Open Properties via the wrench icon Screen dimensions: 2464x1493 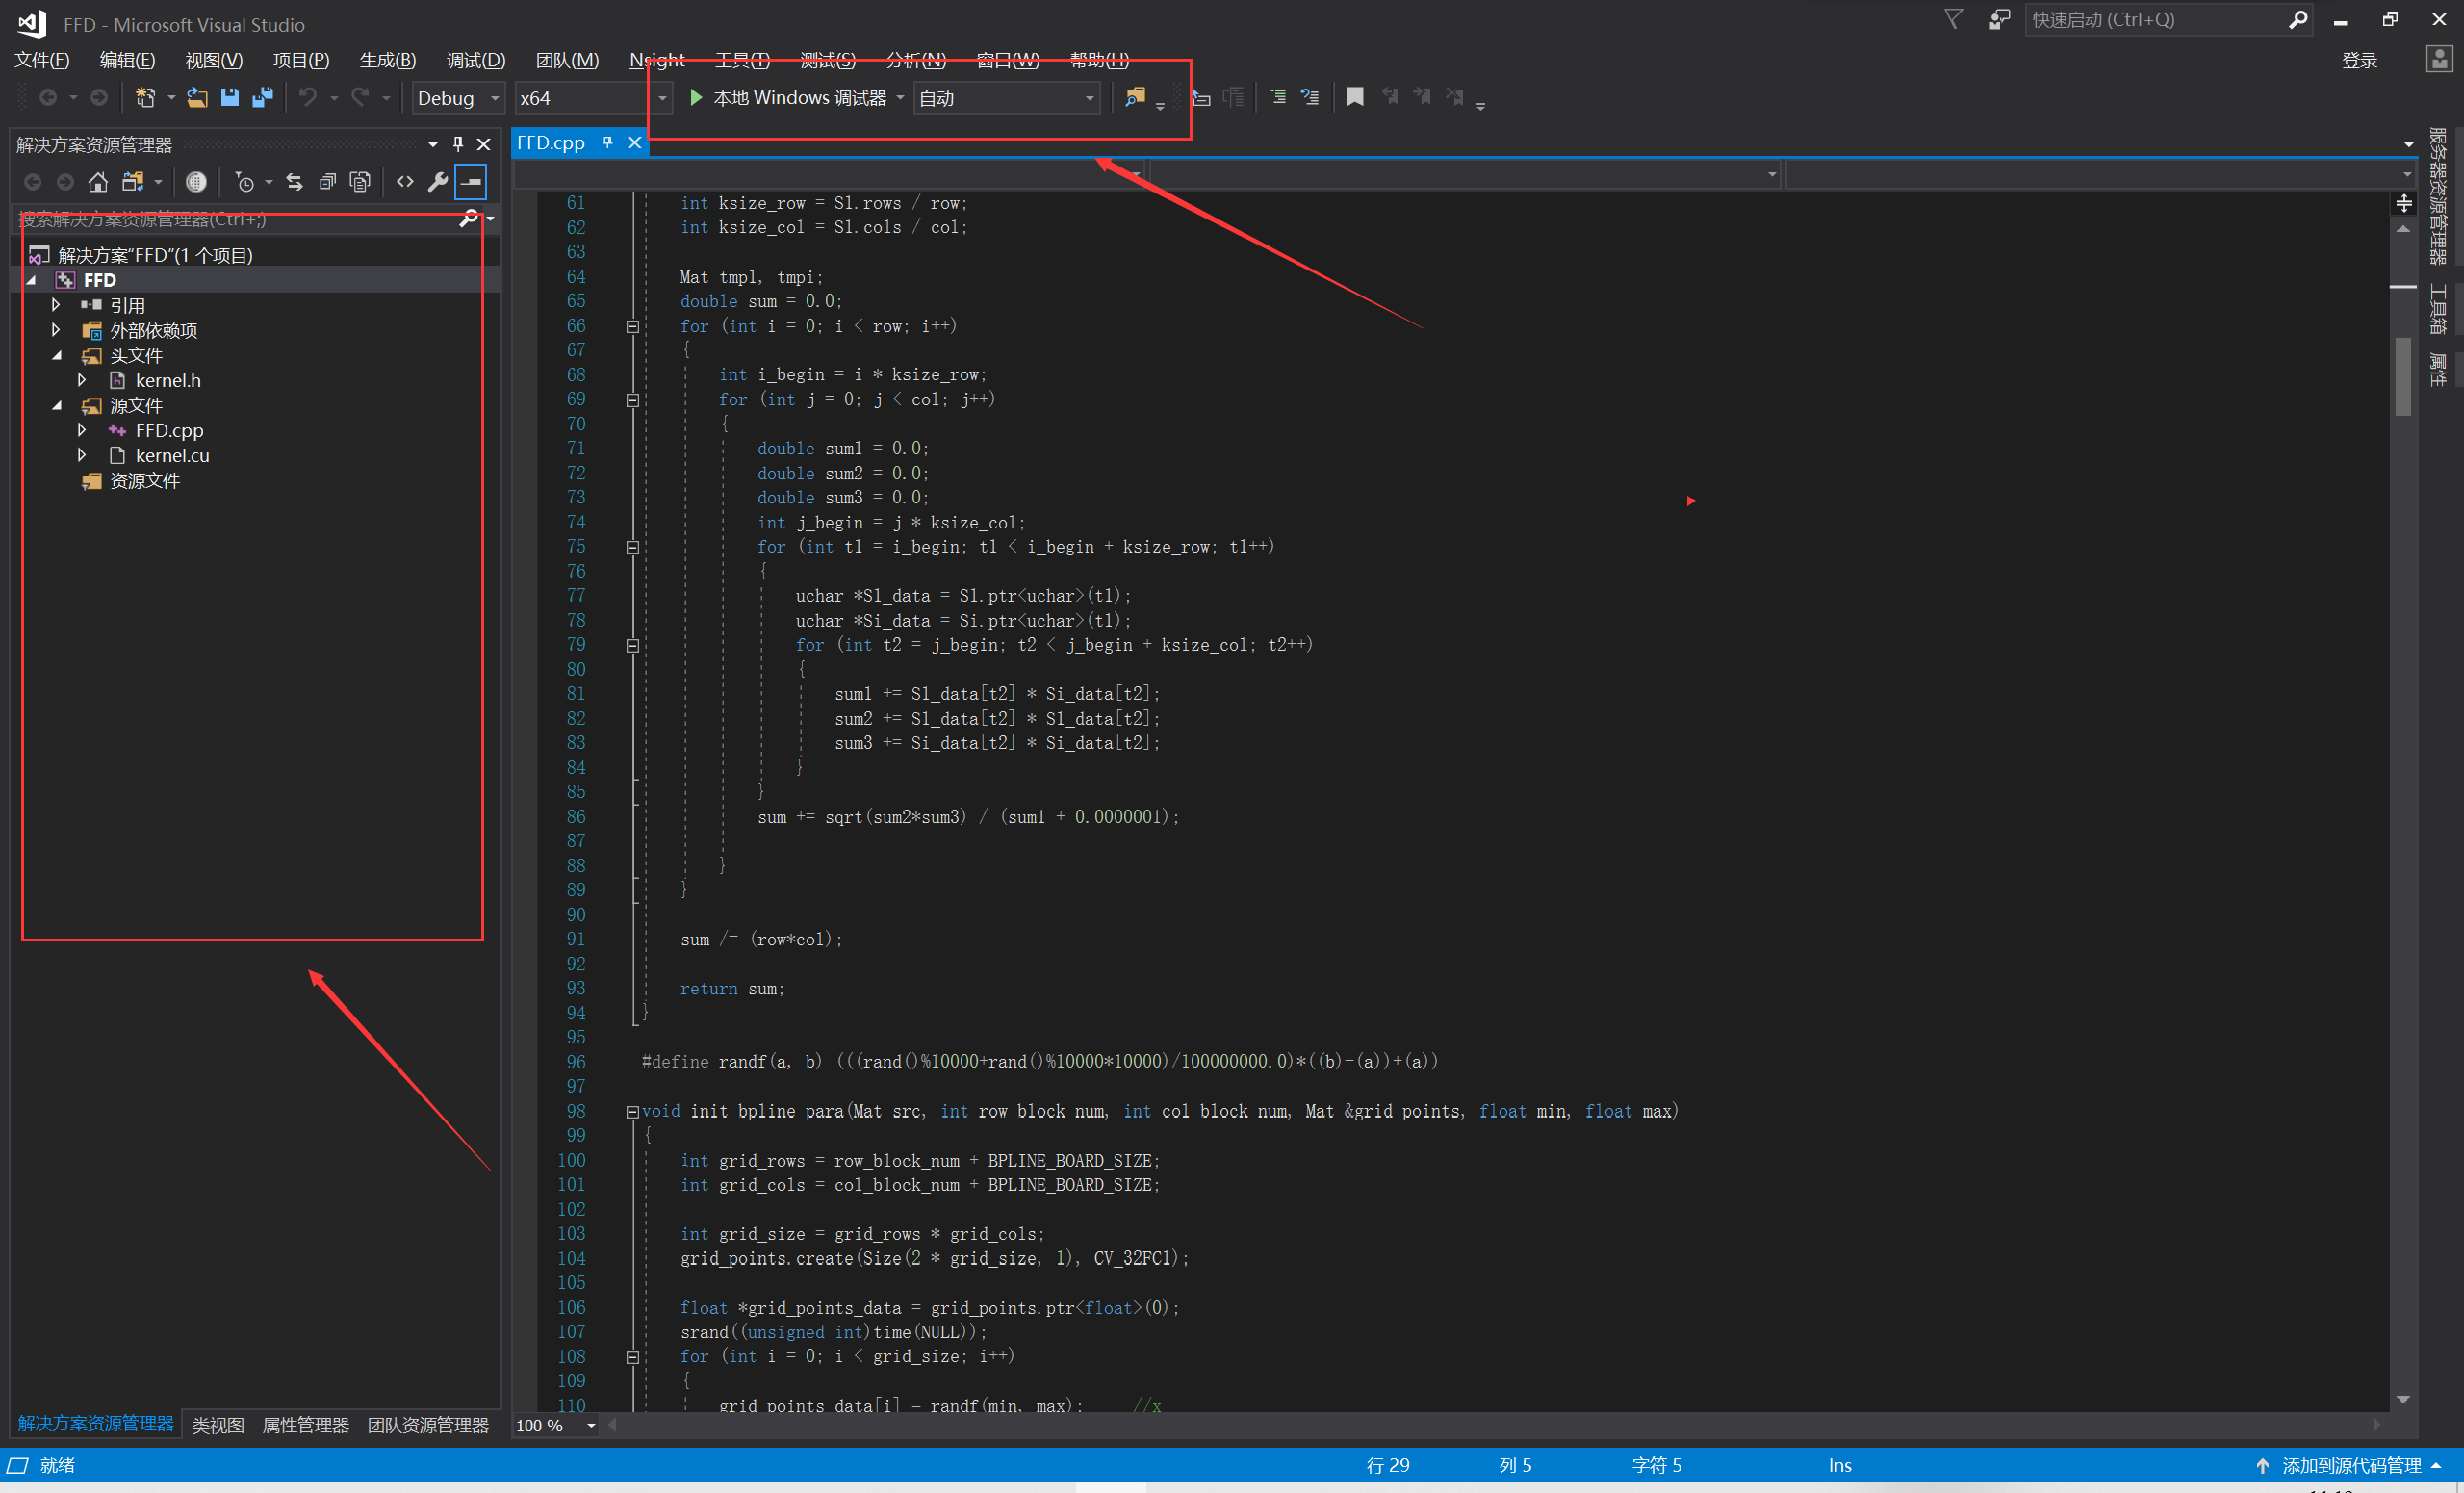tap(438, 182)
